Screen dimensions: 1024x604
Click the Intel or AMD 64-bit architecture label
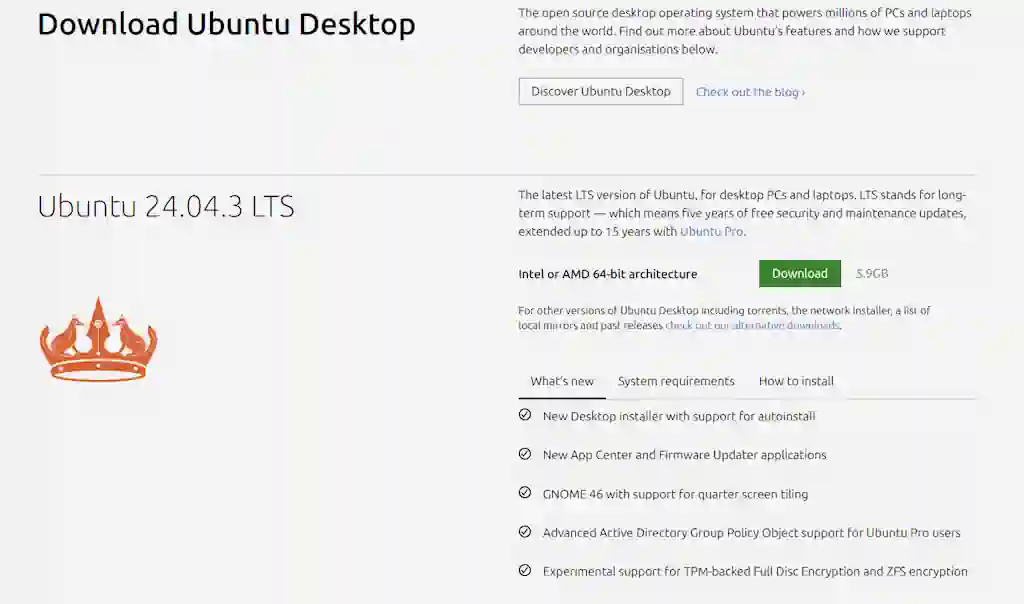[608, 273]
